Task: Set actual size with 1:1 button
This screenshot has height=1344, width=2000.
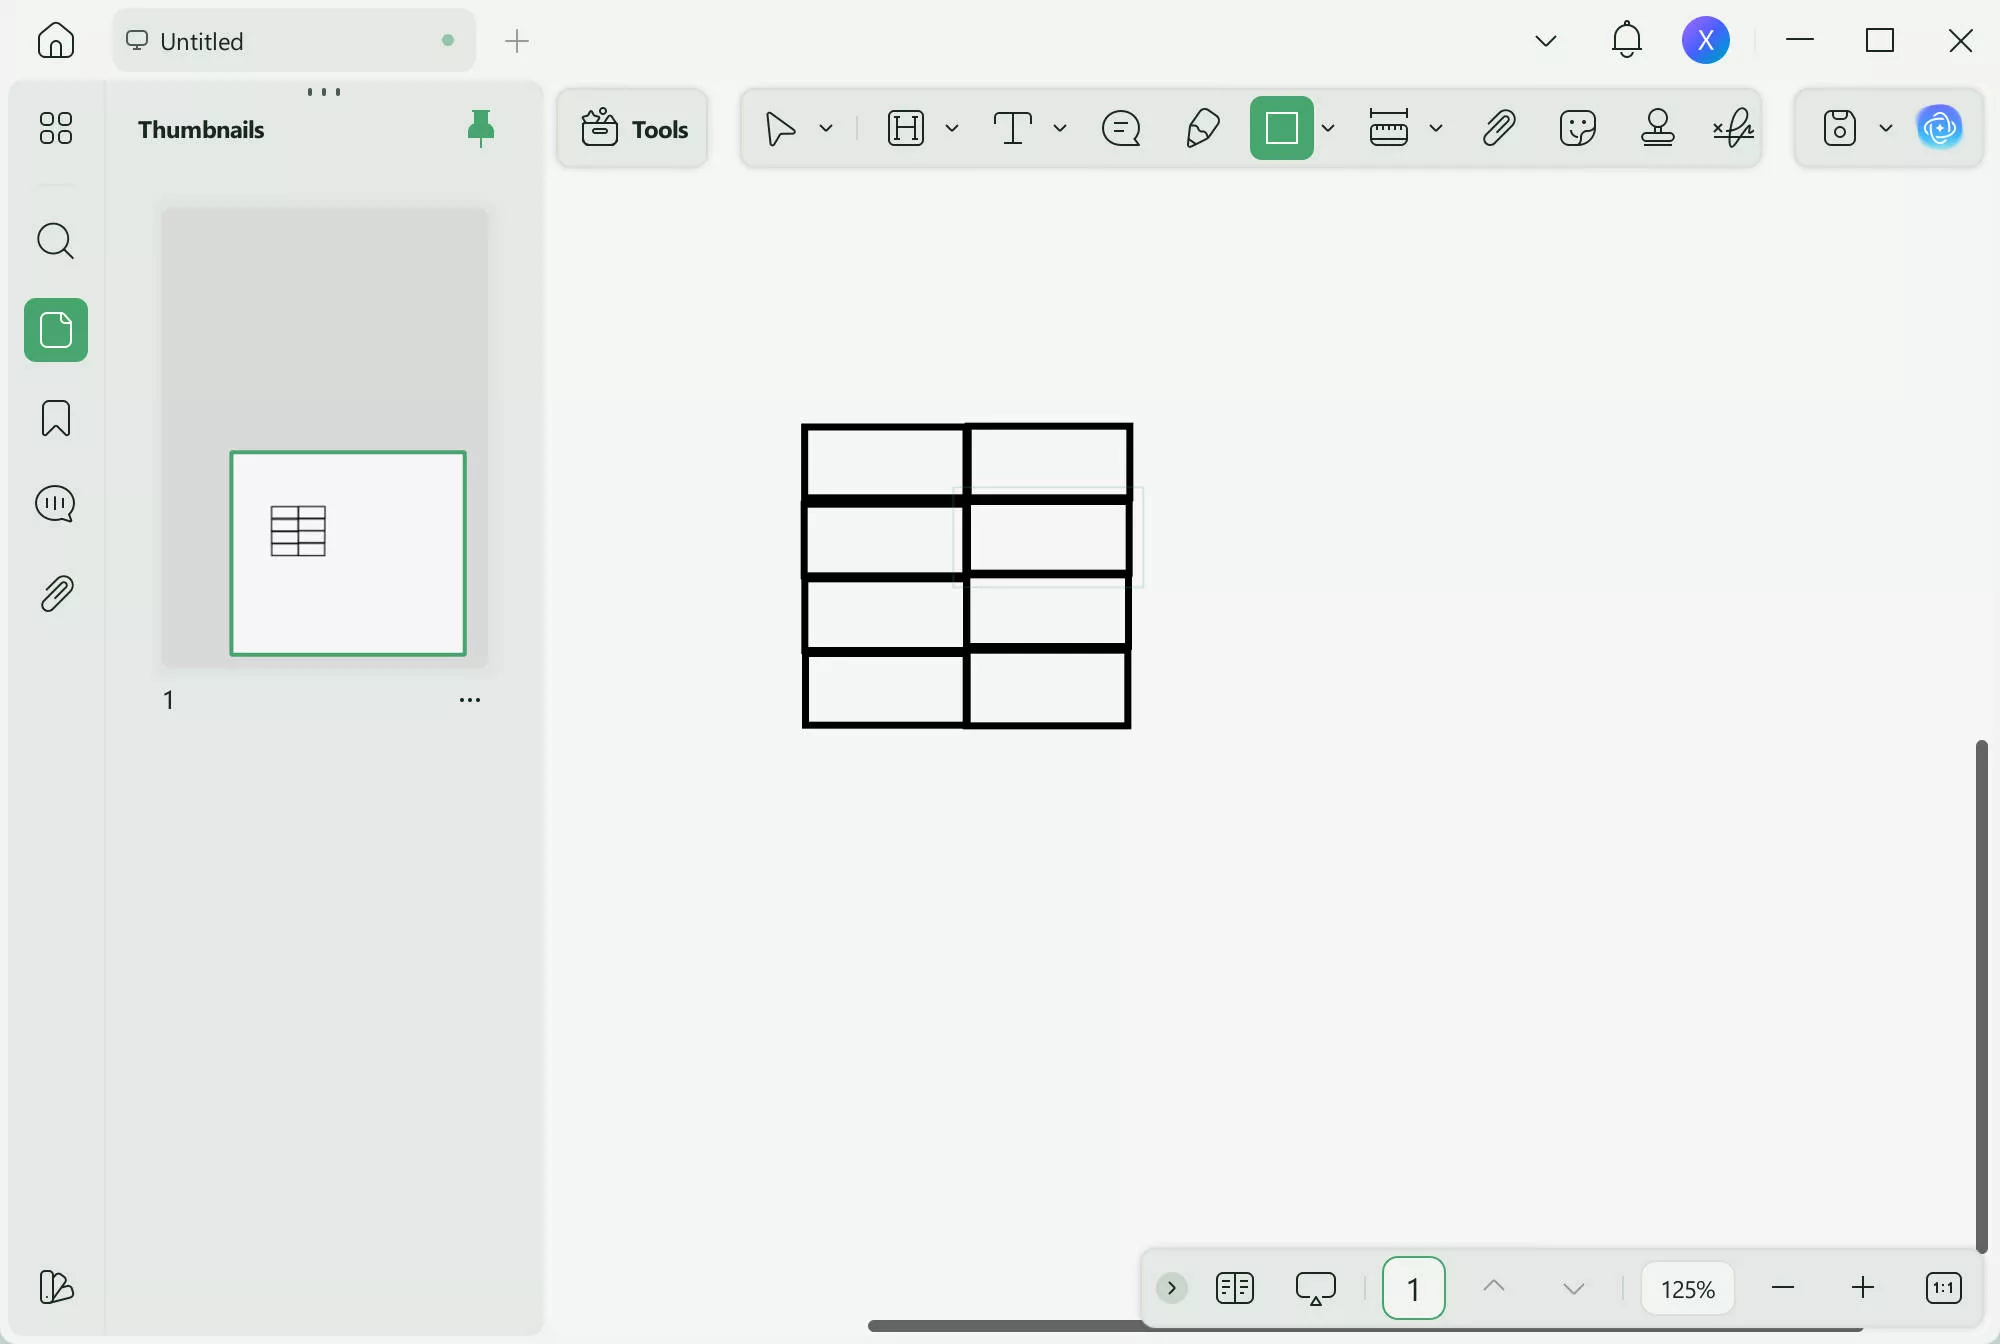Action: pyautogui.click(x=1944, y=1288)
